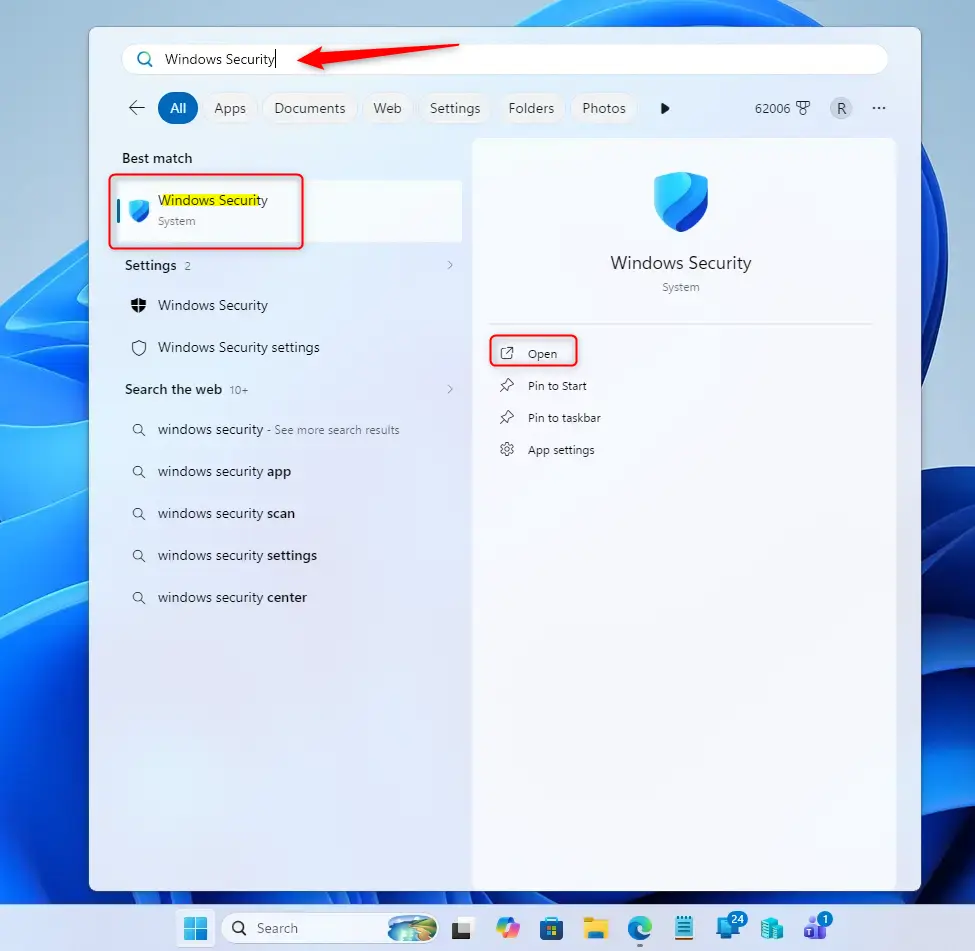Switch to the Documents filter tab
The width and height of the screenshot is (975, 951).
pos(310,108)
